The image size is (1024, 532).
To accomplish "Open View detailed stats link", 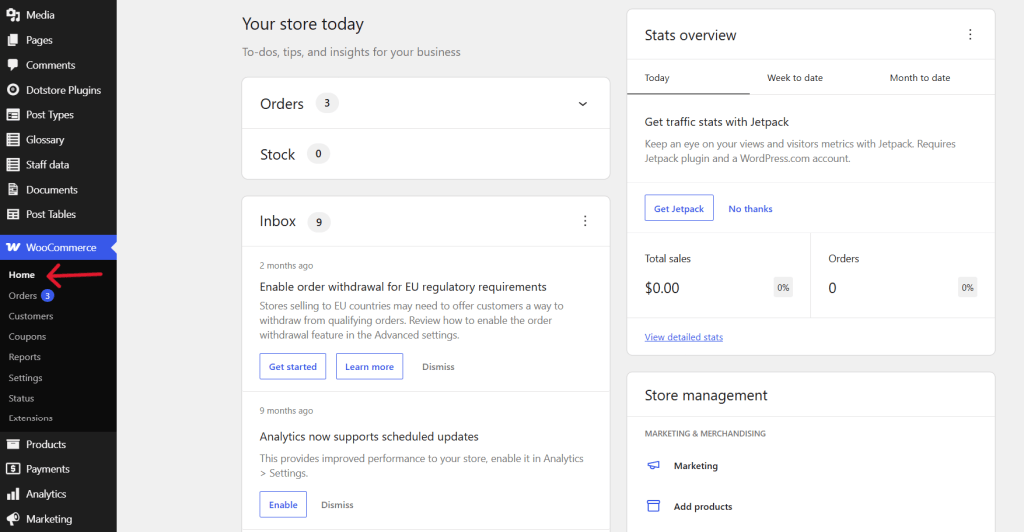I will (x=684, y=337).
